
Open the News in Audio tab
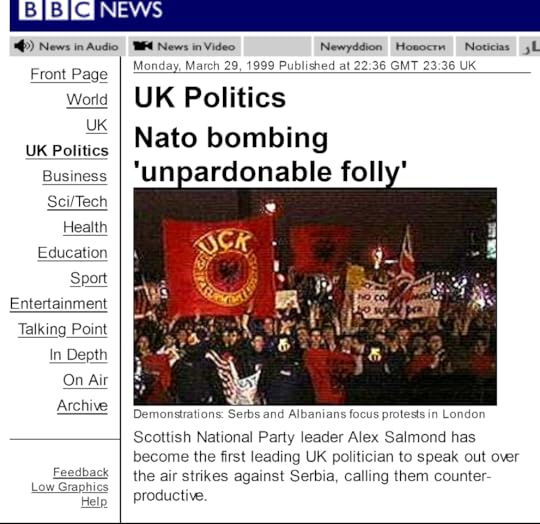pyautogui.click(x=68, y=46)
